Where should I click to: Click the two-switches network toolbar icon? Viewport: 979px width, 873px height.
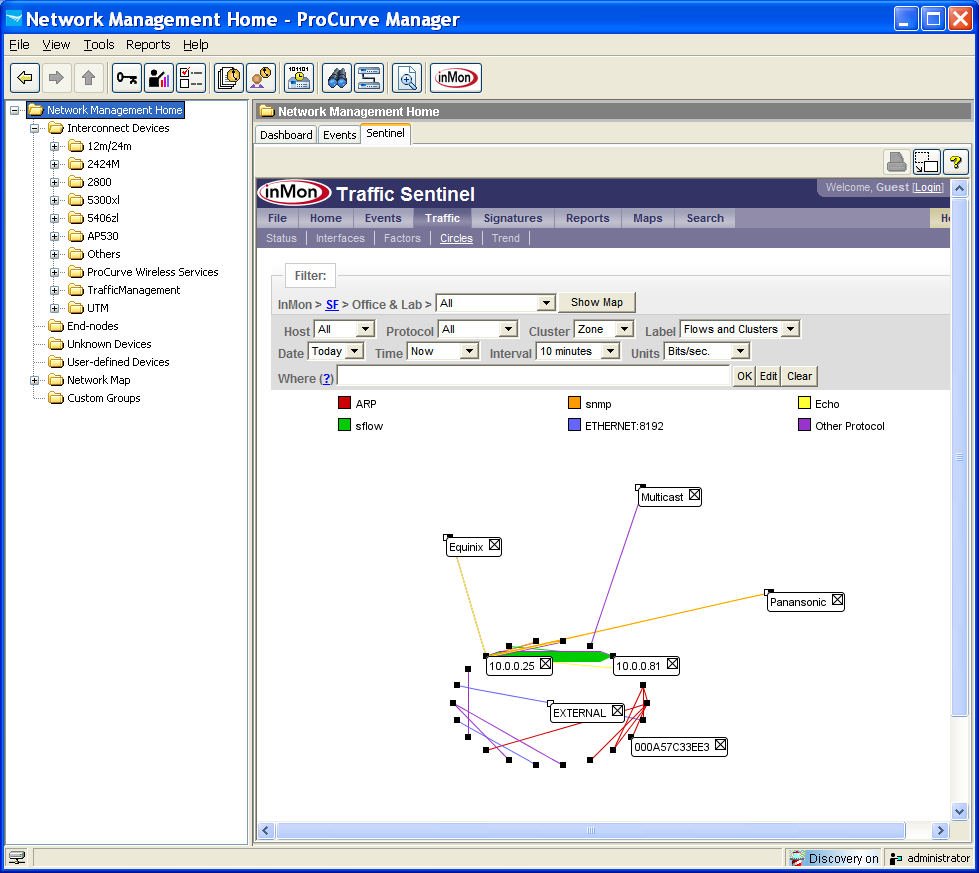[x=369, y=78]
